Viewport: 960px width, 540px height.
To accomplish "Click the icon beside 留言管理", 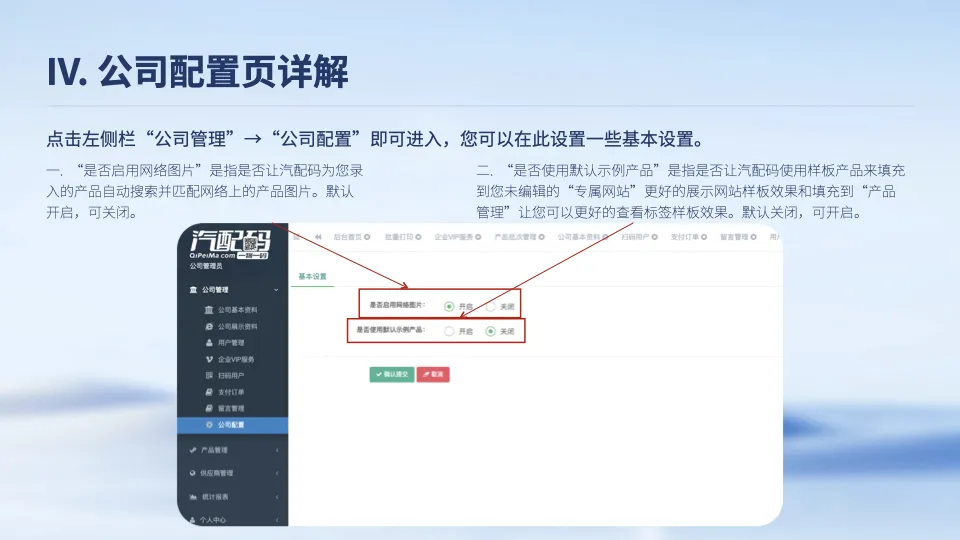I will tap(209, 408).
